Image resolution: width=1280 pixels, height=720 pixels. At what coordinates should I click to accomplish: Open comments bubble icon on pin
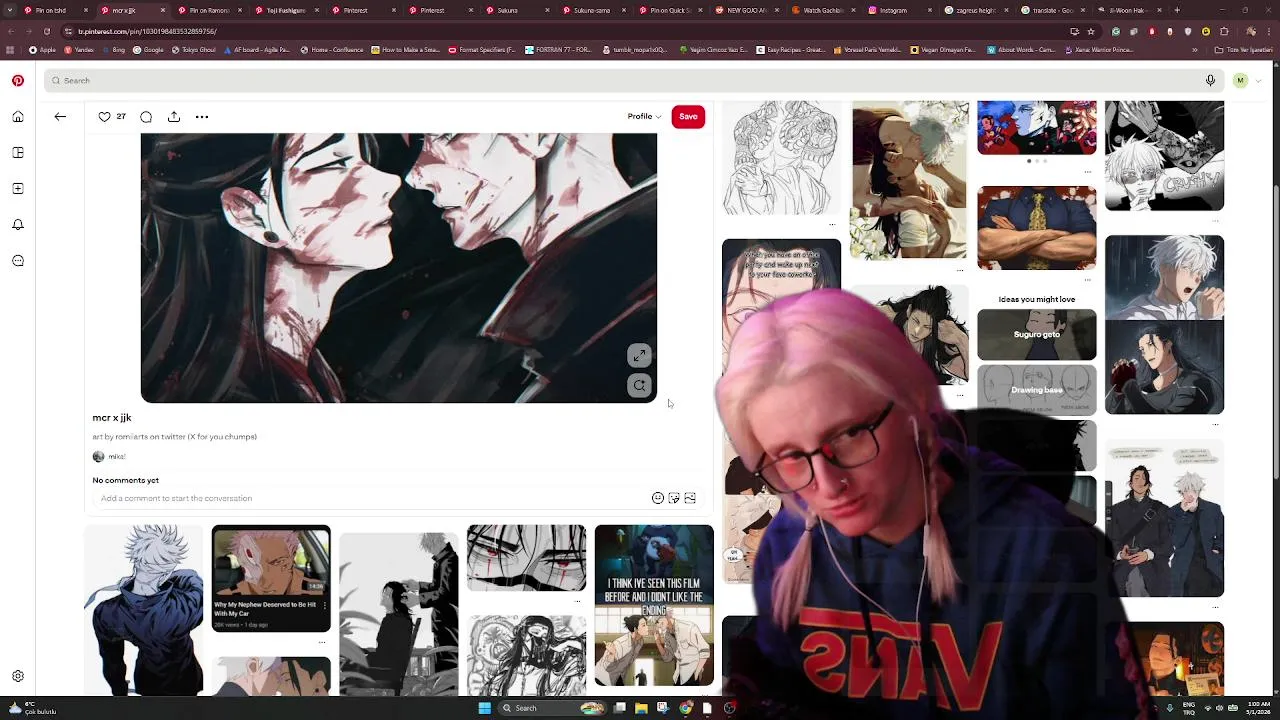pos(146,117)
